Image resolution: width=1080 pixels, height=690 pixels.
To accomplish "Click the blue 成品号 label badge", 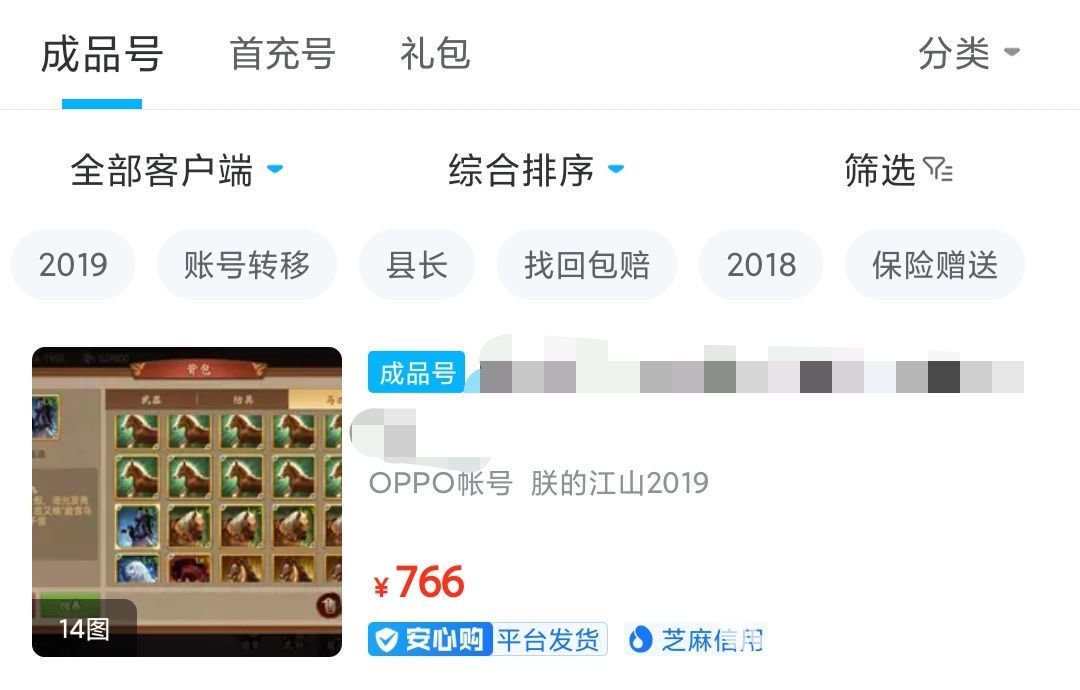I will click(417, 373).
